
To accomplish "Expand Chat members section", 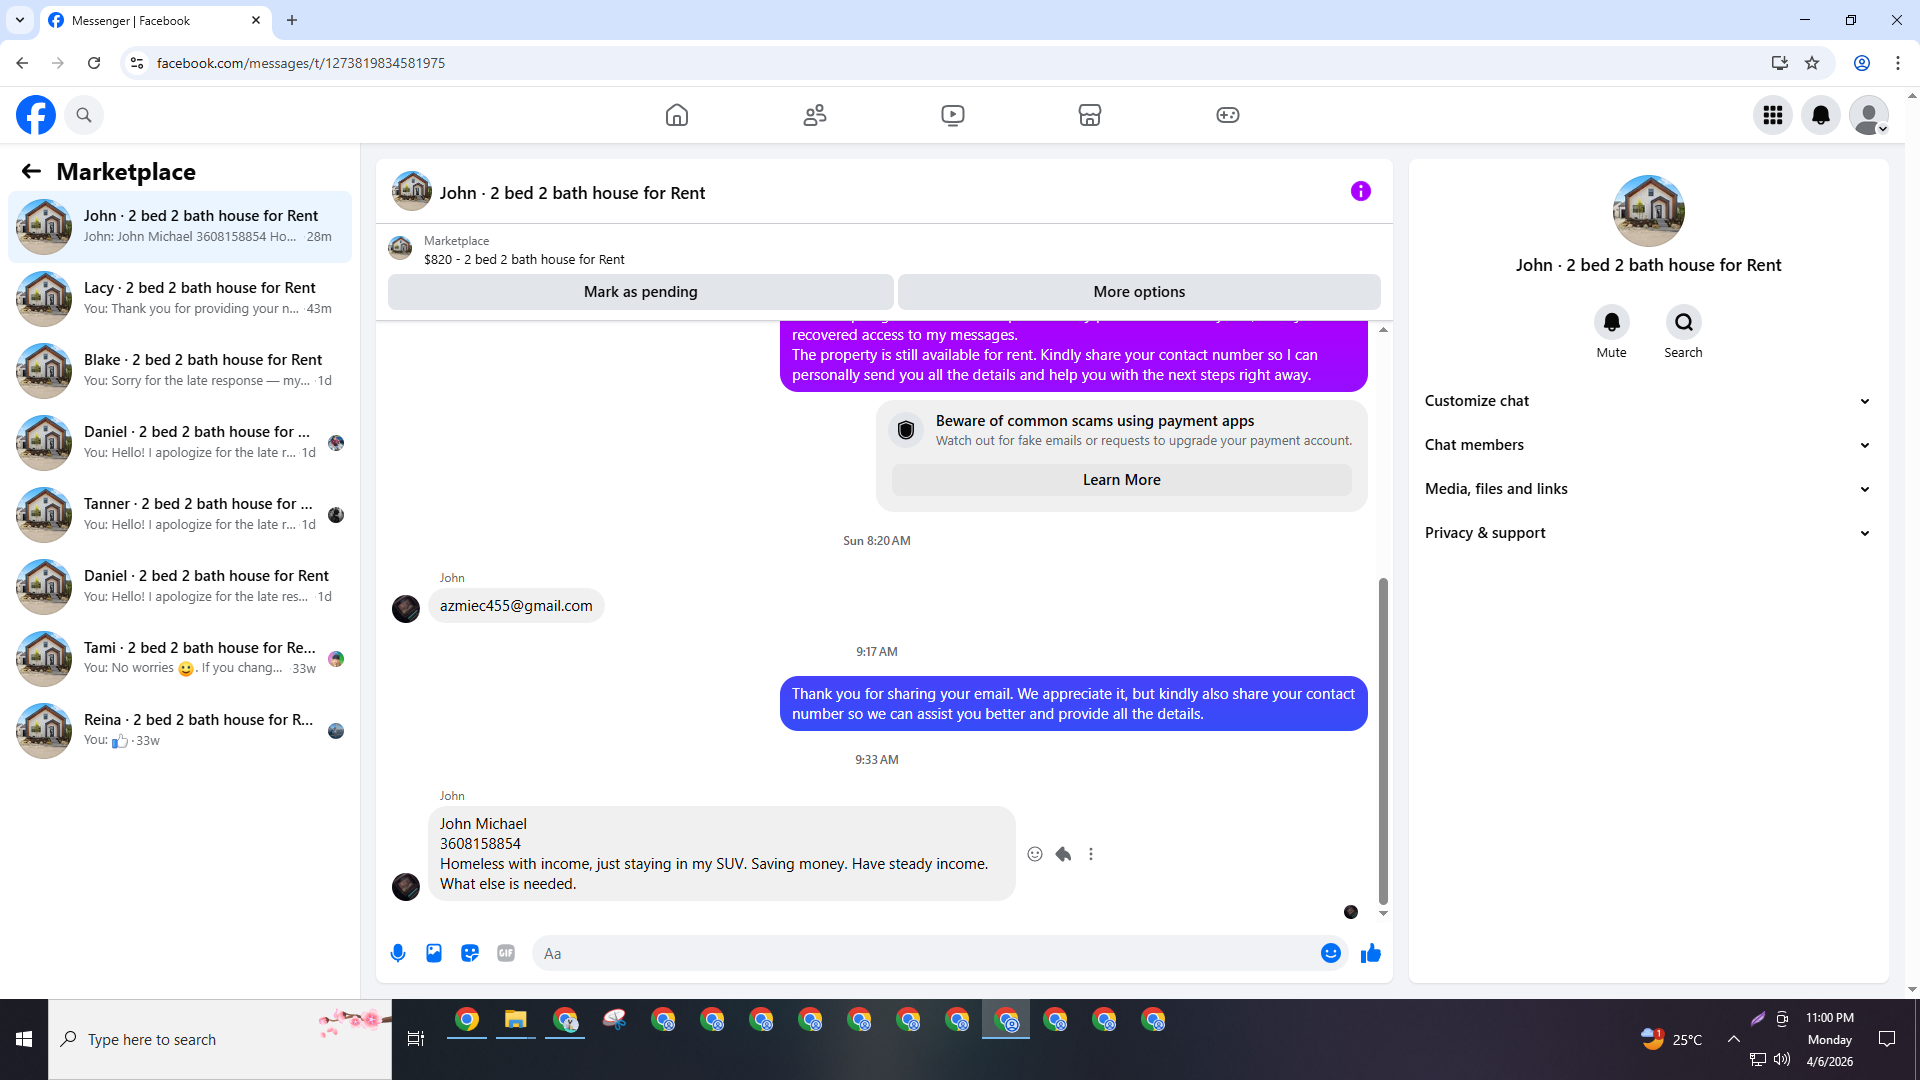I will [1648, 445].
